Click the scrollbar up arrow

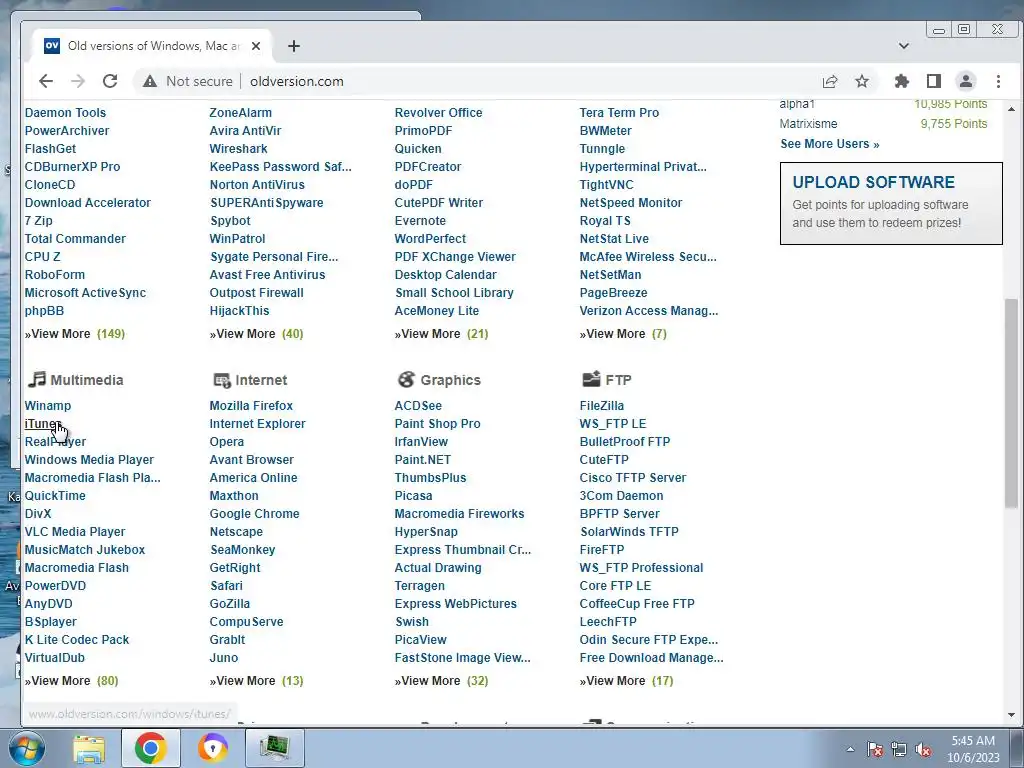(x=1011, y=109)
